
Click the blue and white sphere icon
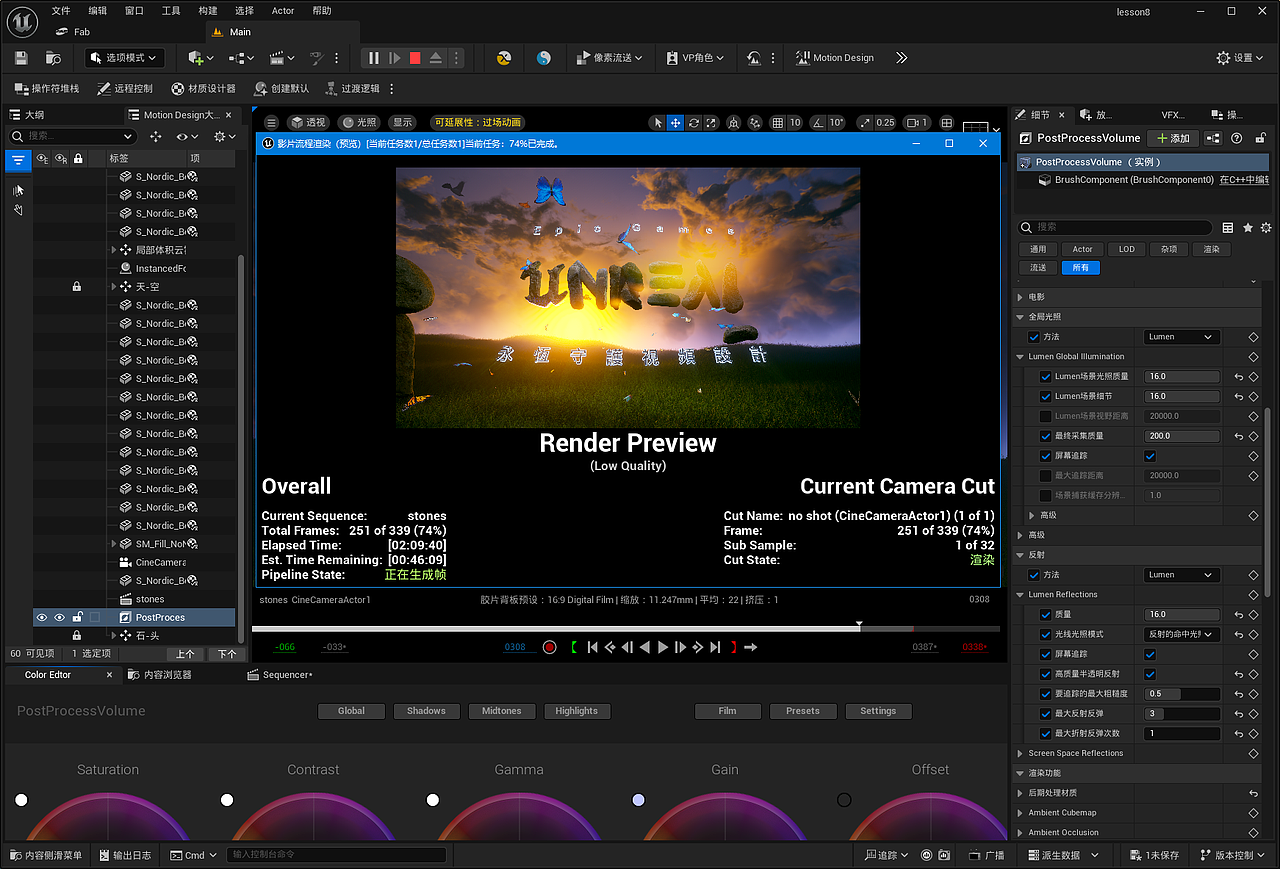pos(544,58)
